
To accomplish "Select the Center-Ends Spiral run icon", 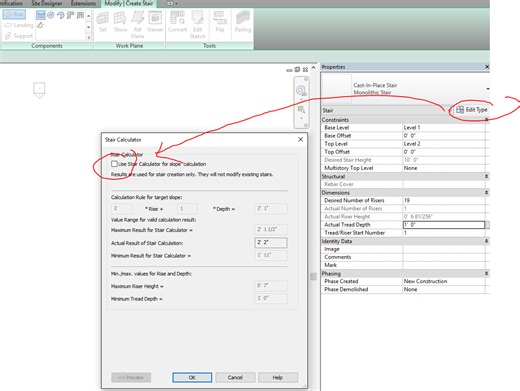I will pyautogui.click(x=61, y=15).
